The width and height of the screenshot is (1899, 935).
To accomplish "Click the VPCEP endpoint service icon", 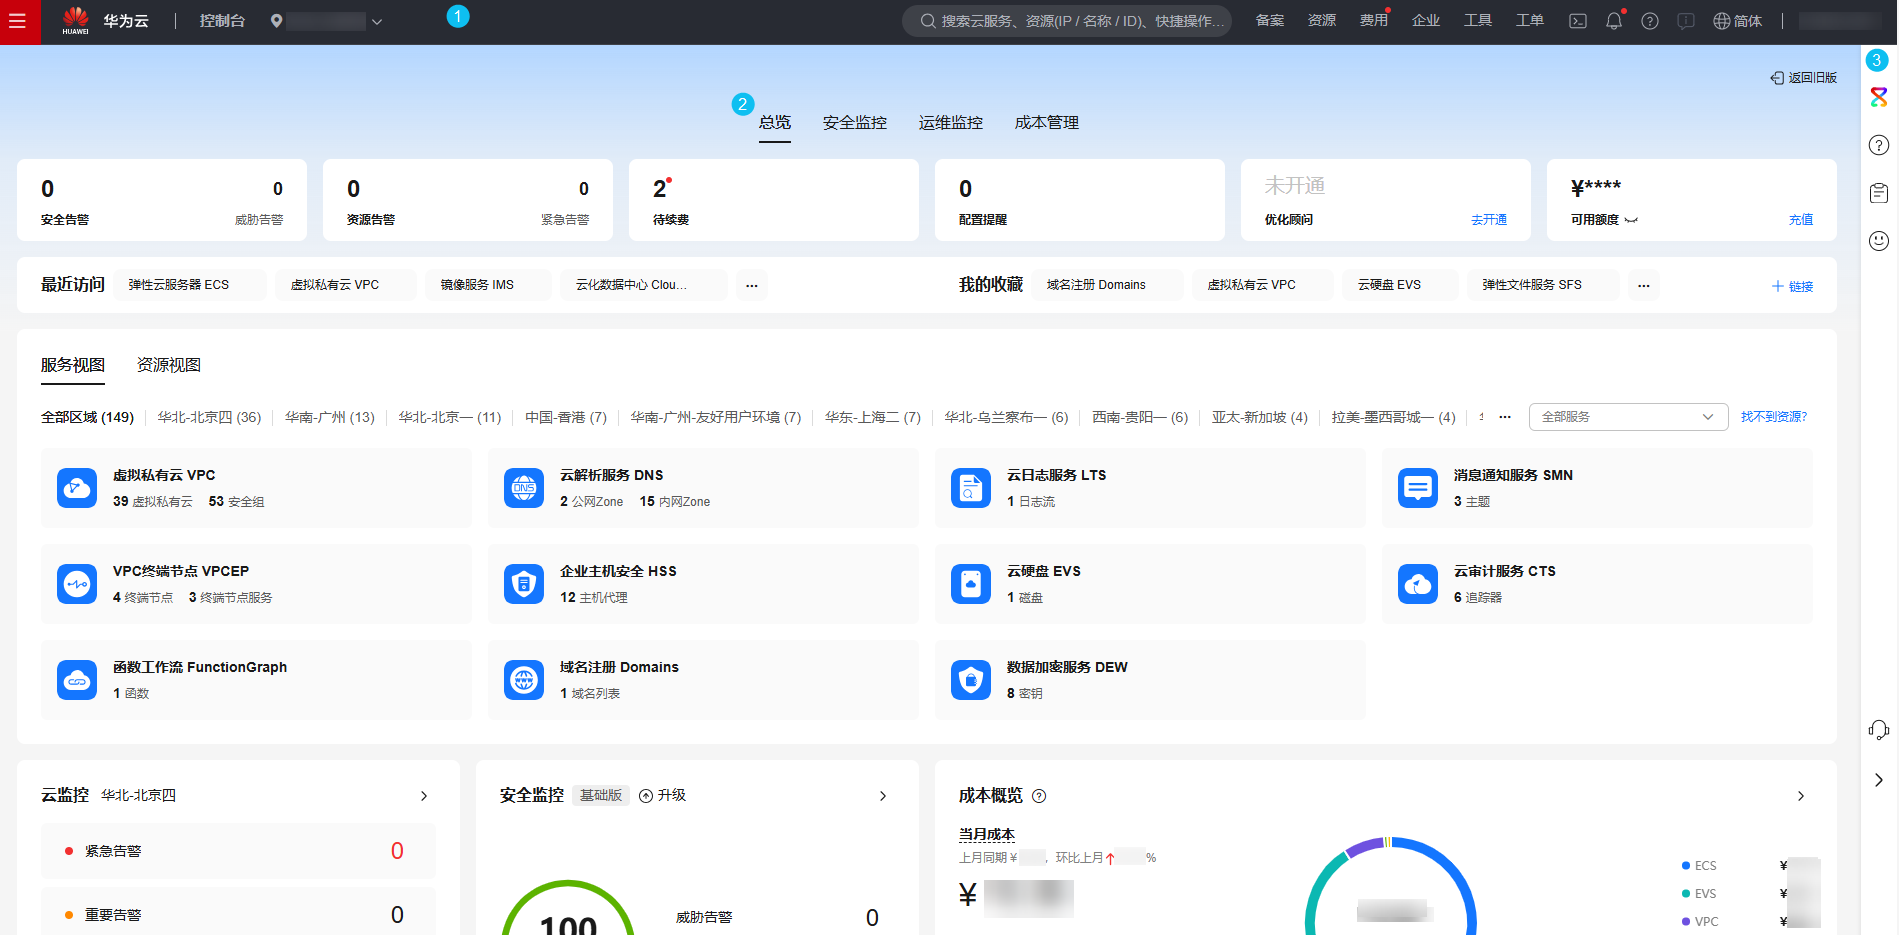I will click(77, 584).
